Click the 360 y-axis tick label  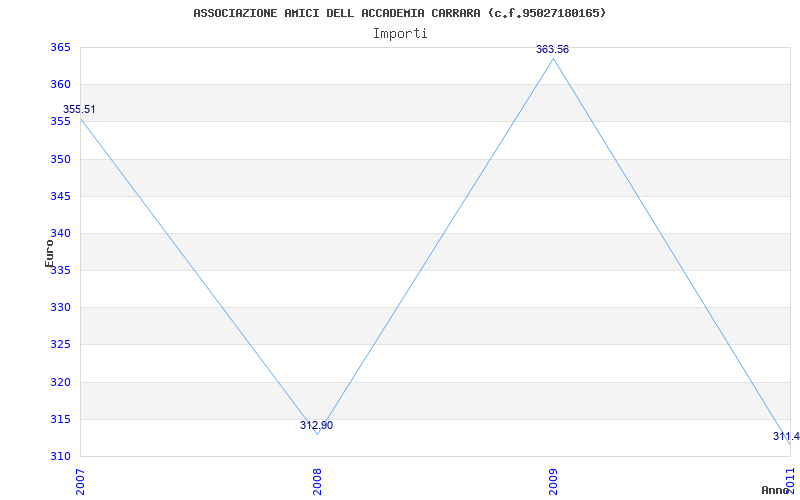[60, 85]
